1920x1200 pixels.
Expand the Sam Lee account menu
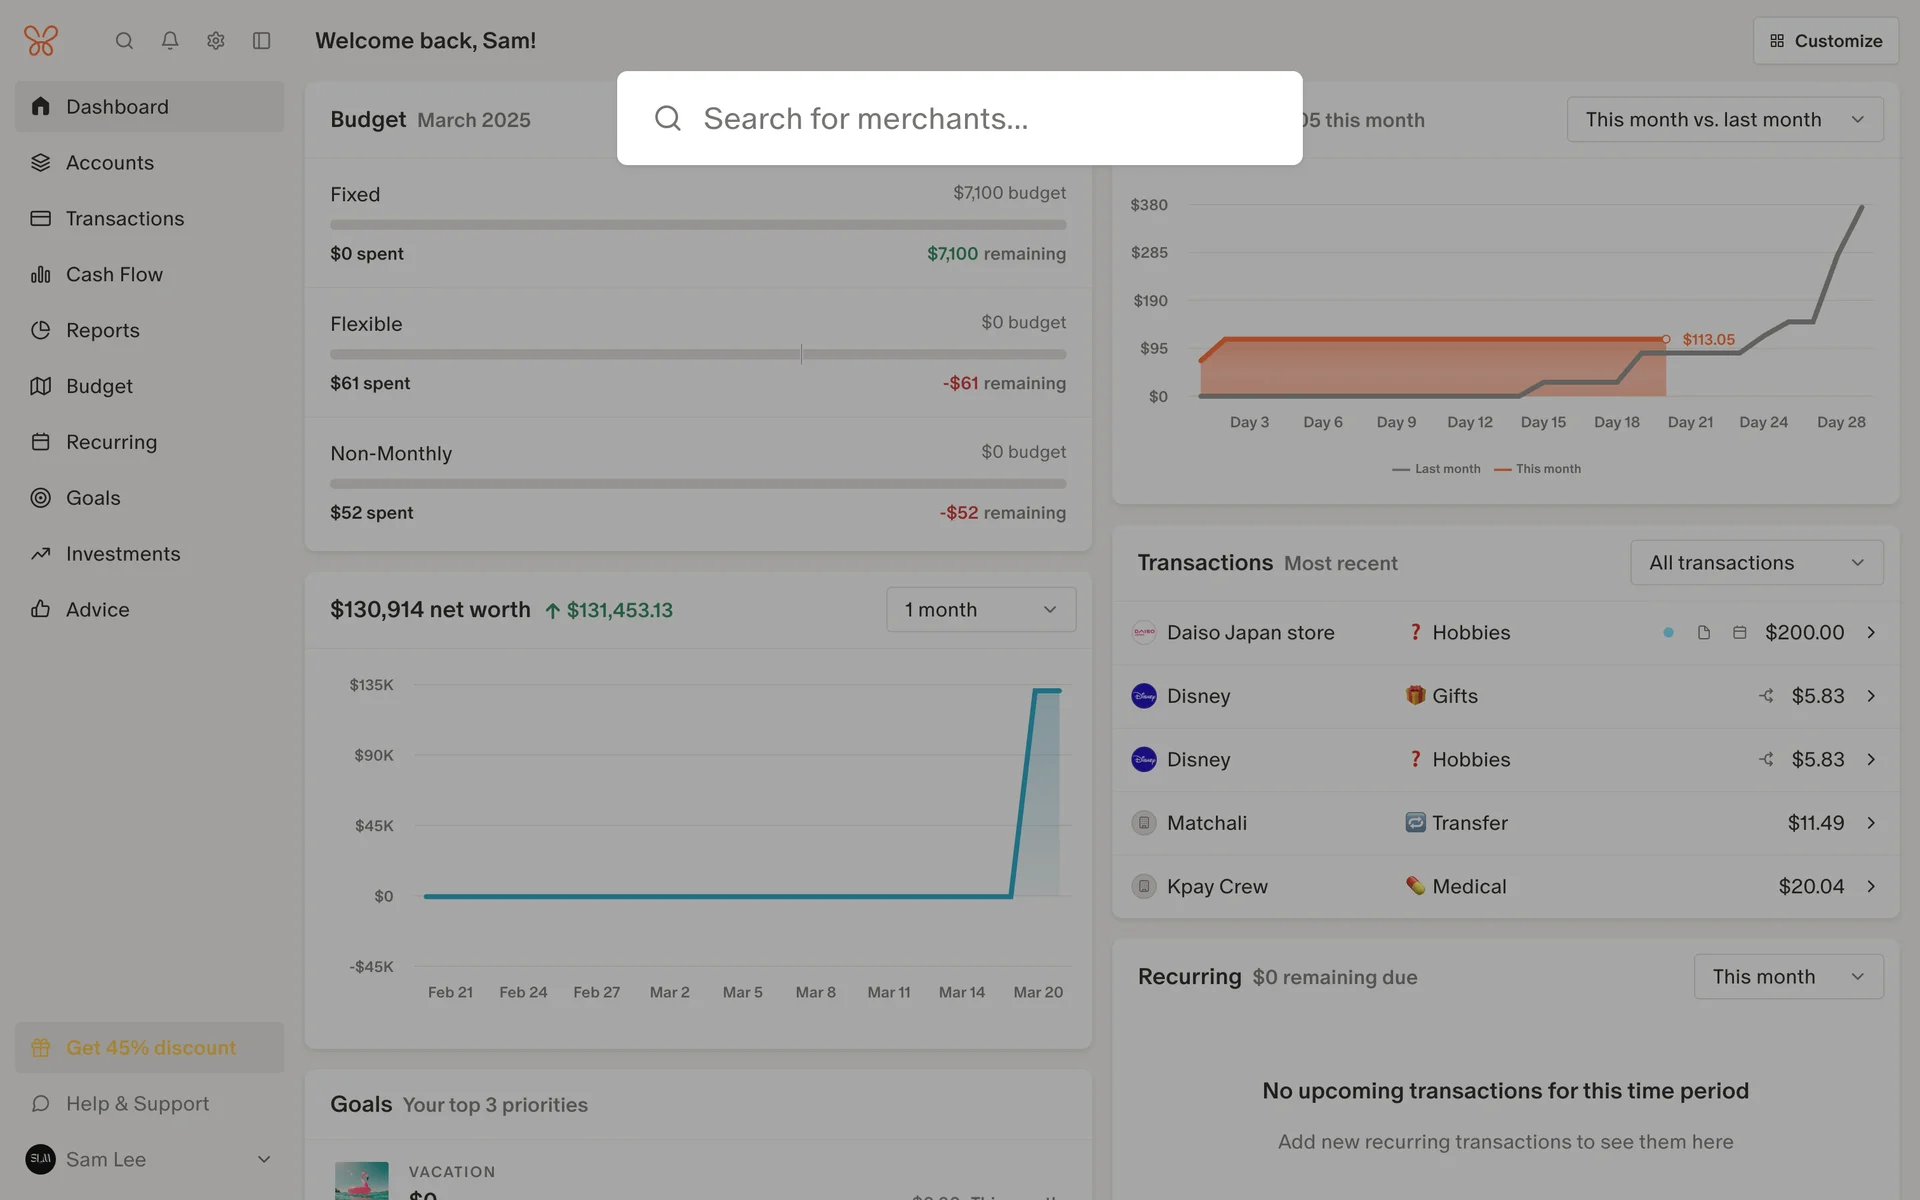(x=264, y=1159)
